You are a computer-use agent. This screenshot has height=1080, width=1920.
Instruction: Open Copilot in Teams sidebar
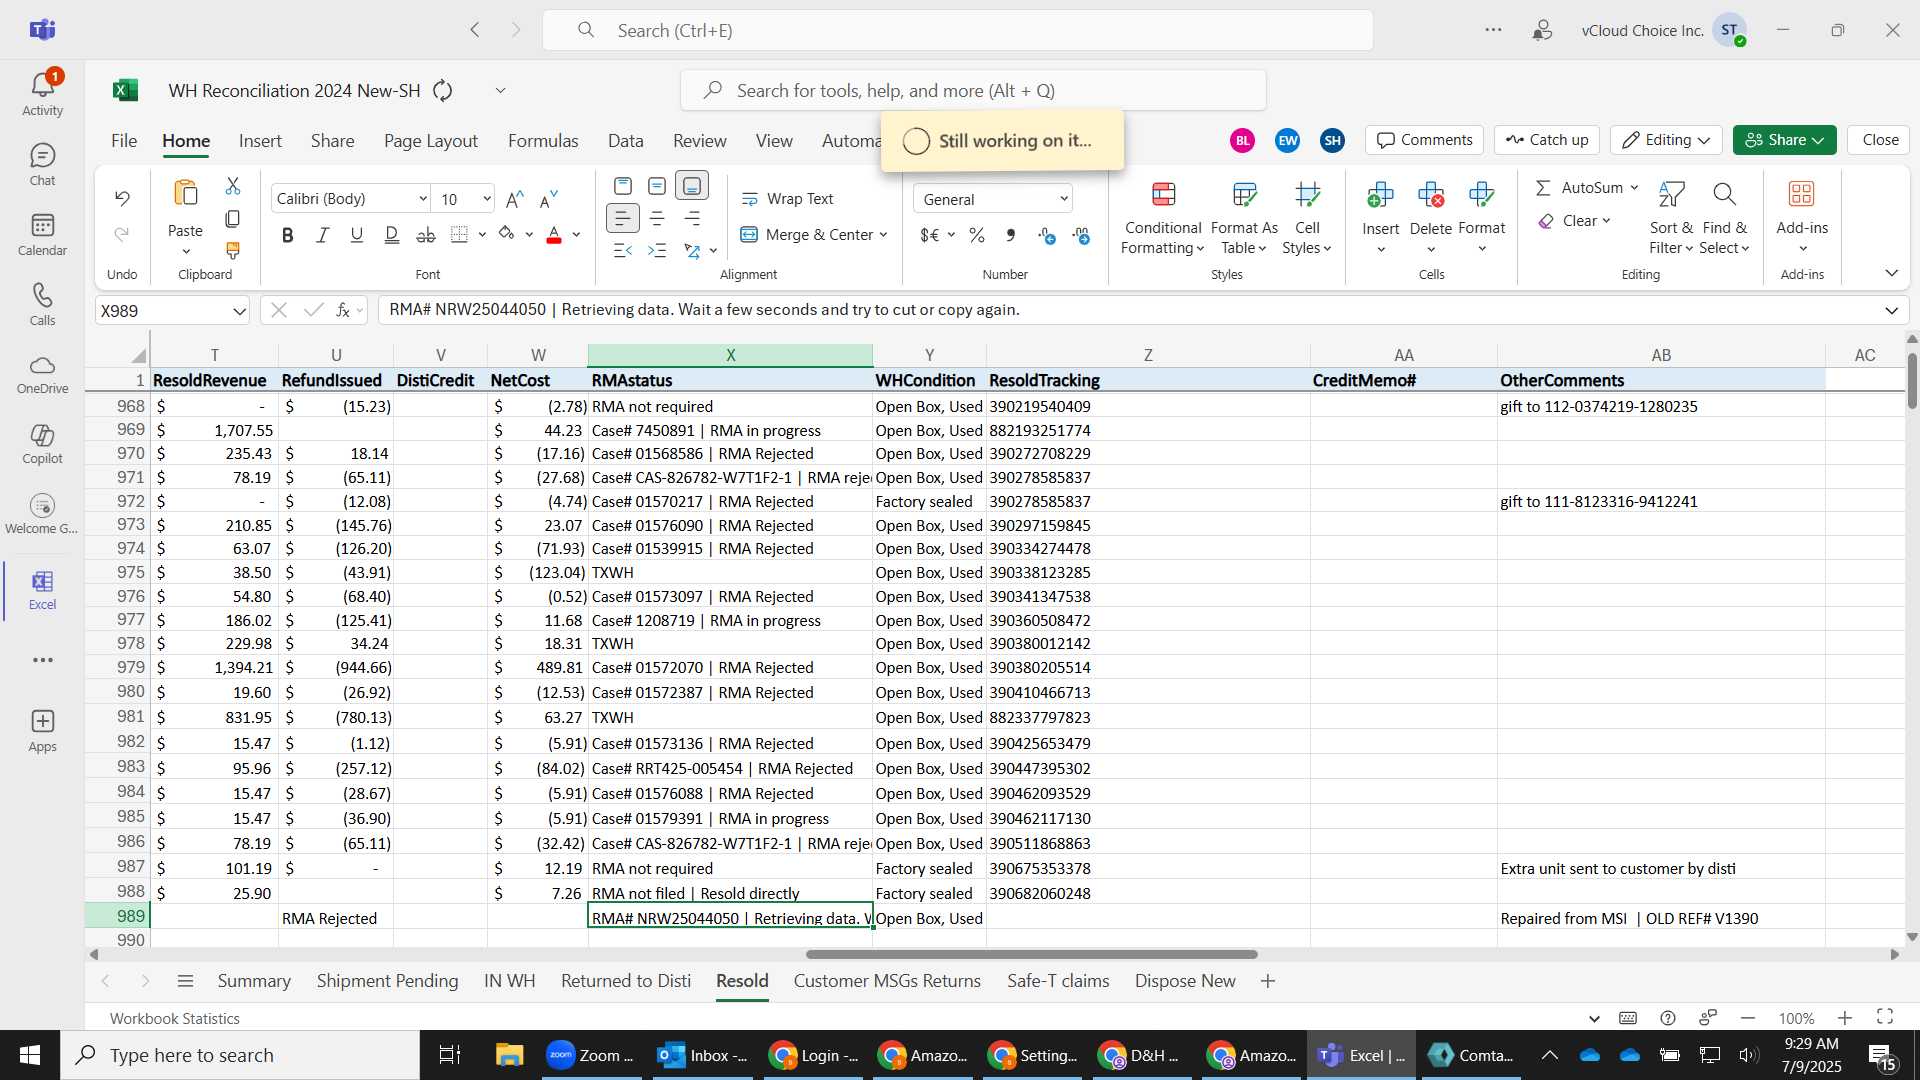tap(42, 445)
